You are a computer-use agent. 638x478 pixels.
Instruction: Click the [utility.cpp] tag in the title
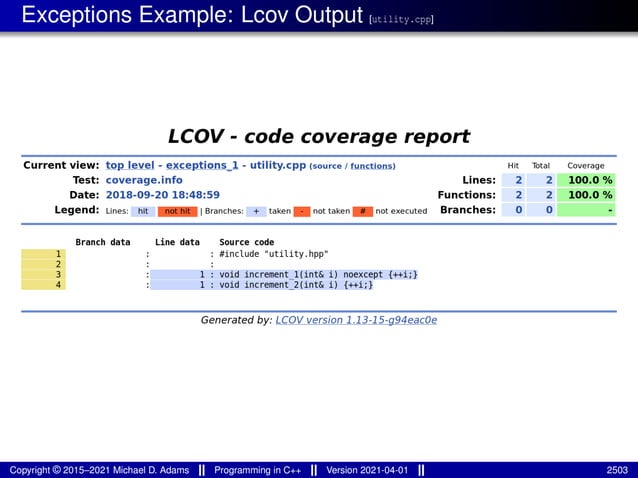401,19
